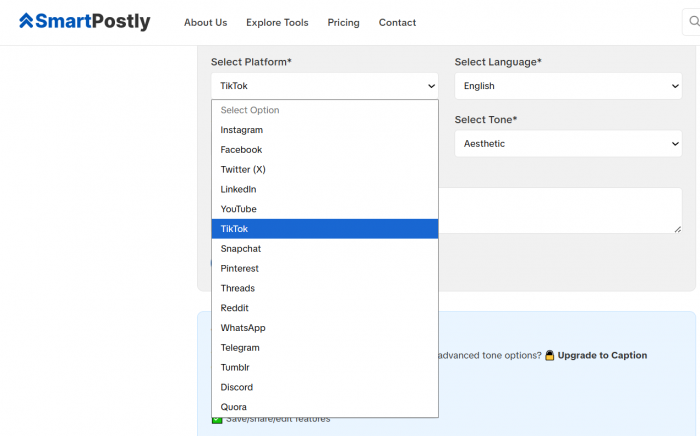Select Quora option
Viewport: 700px width, 436px height.
325,407
